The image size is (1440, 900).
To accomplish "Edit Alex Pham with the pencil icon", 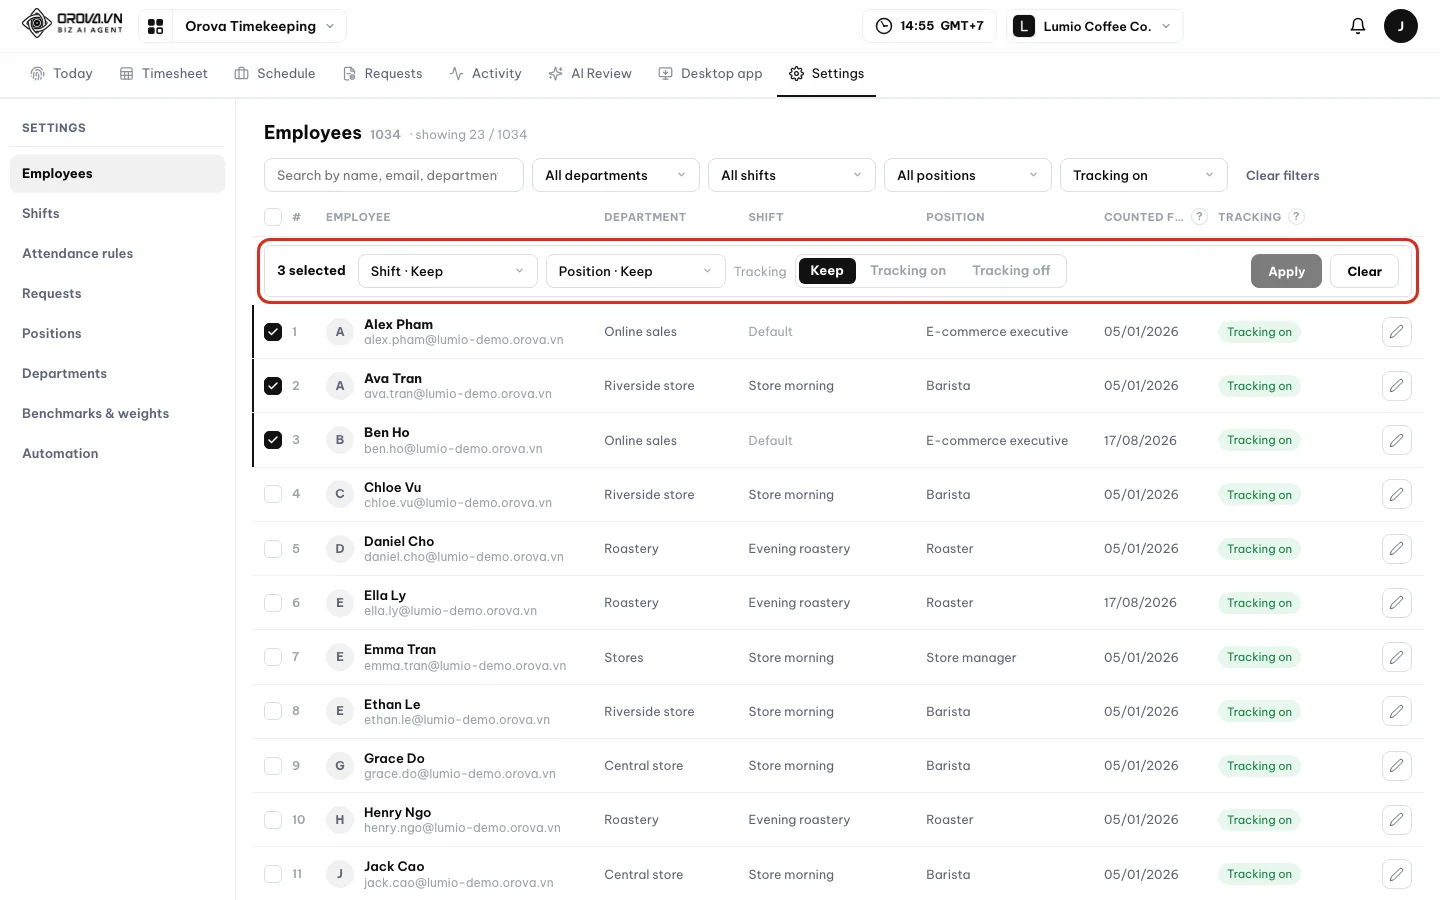I will [1396, 332].
